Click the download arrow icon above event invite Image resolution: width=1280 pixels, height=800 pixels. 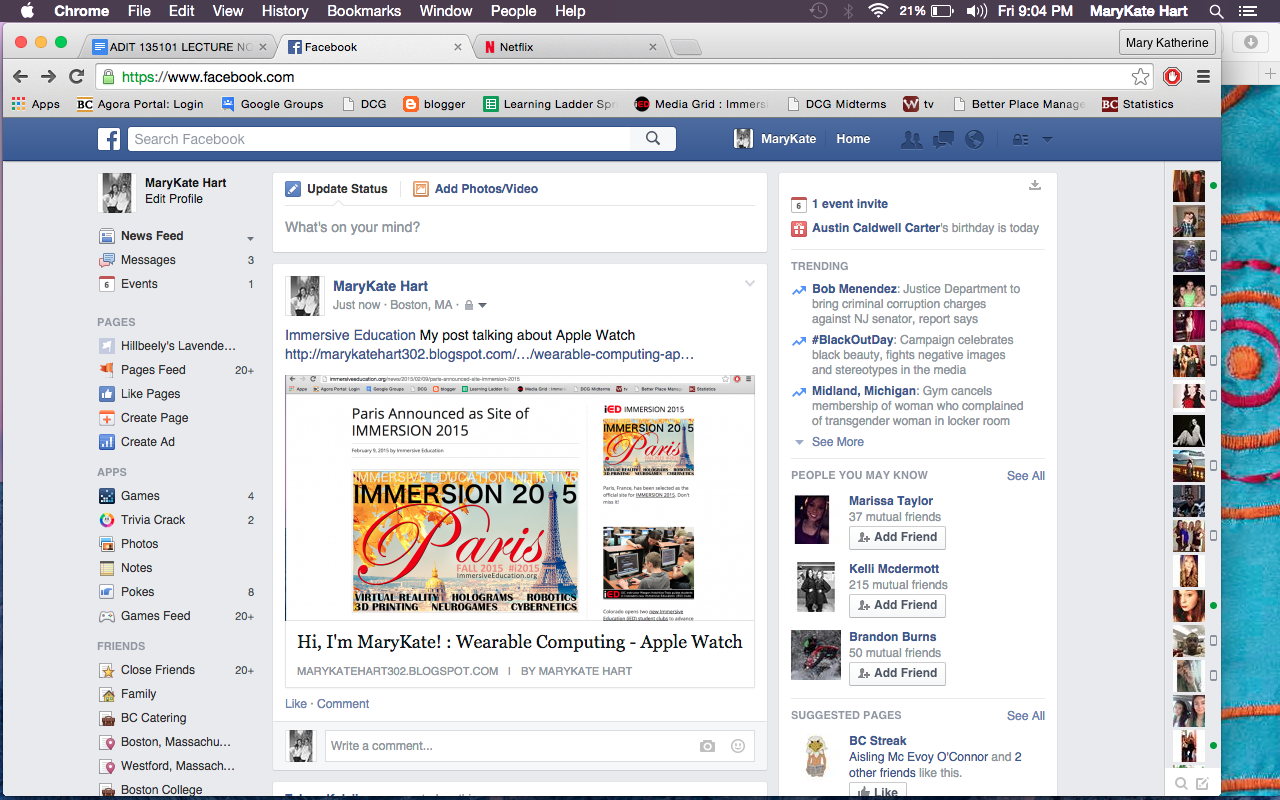pyautogui.click(x=1035, y=185)
